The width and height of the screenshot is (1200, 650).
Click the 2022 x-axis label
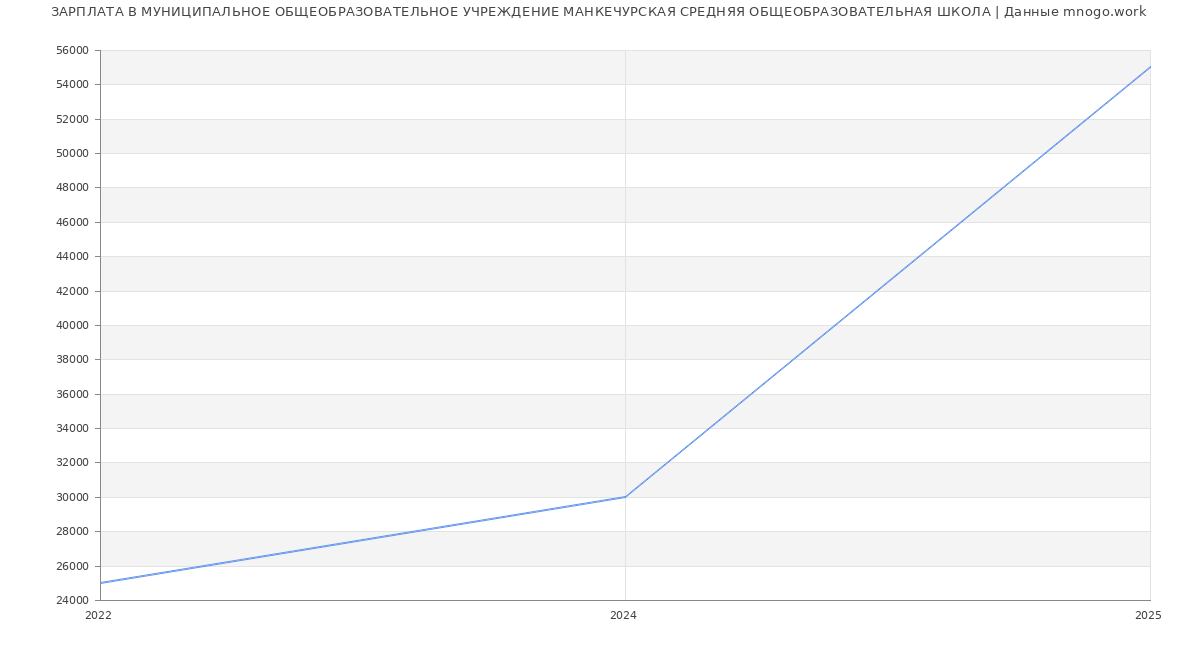tap(99, 616)
